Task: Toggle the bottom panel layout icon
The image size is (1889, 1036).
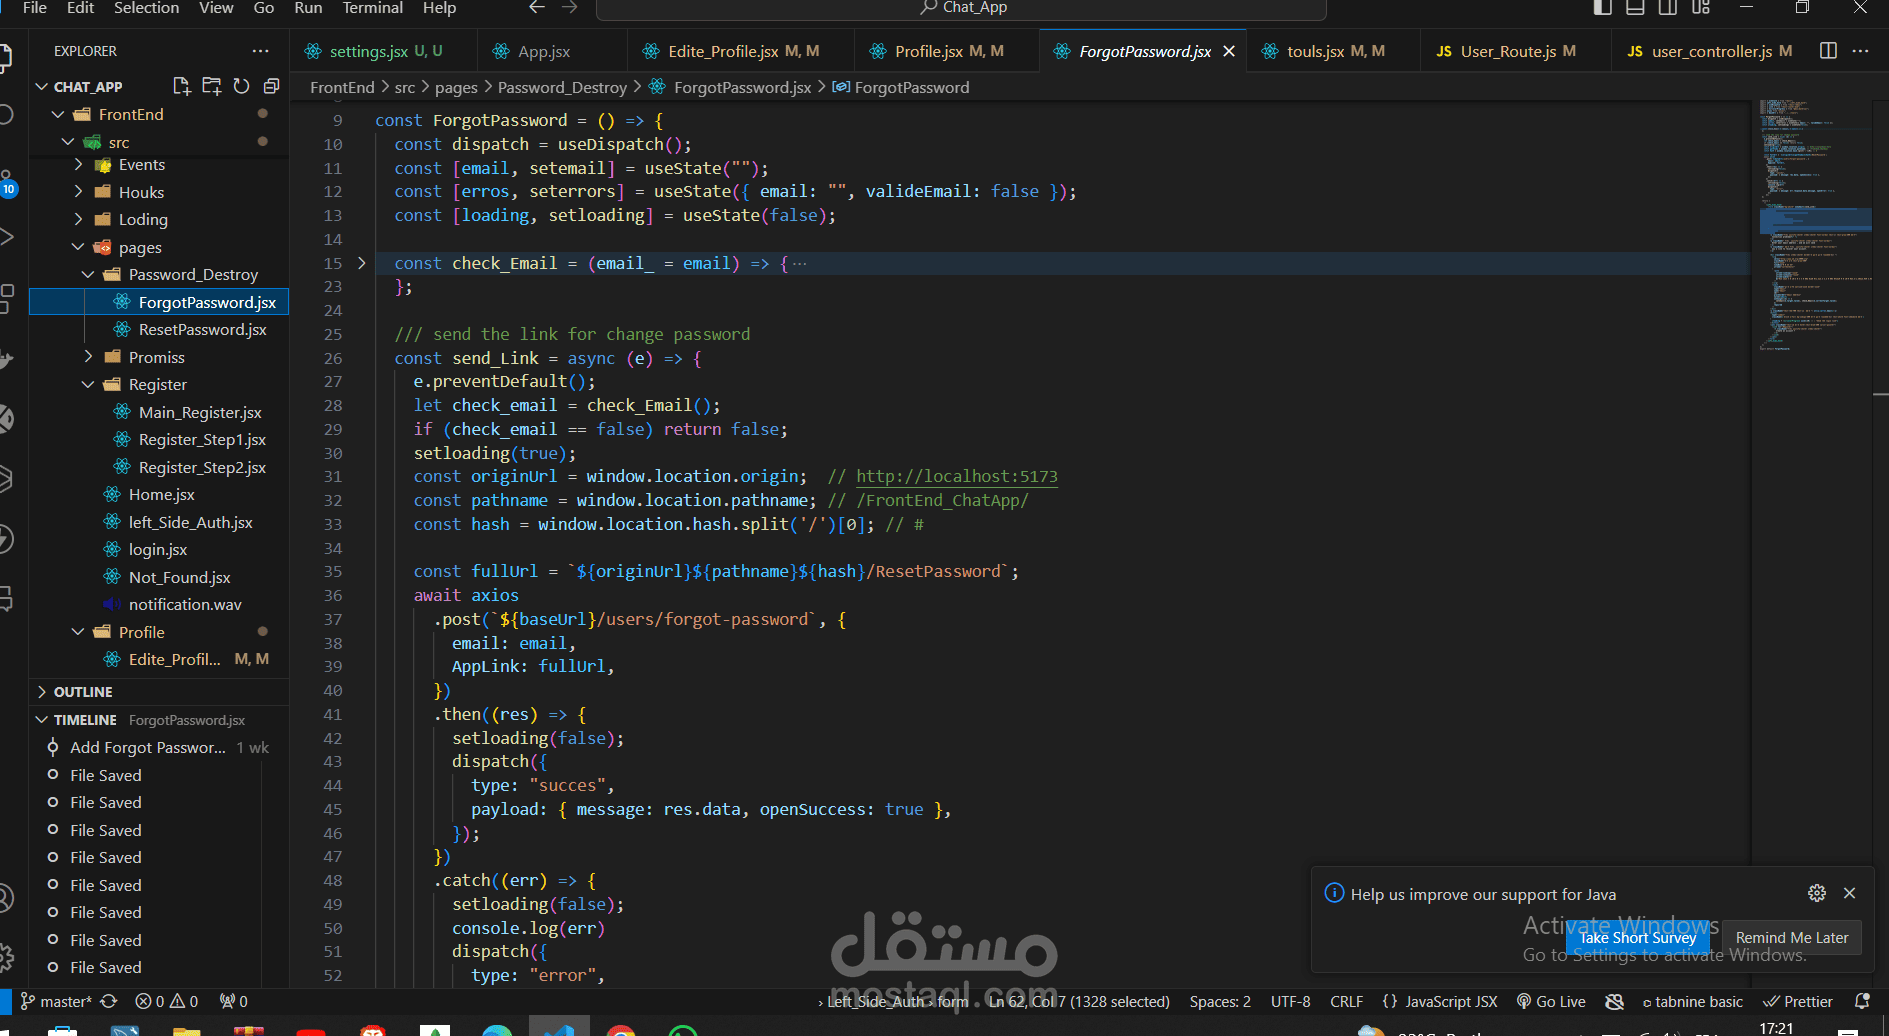Action: click(x=1635, y=8)
